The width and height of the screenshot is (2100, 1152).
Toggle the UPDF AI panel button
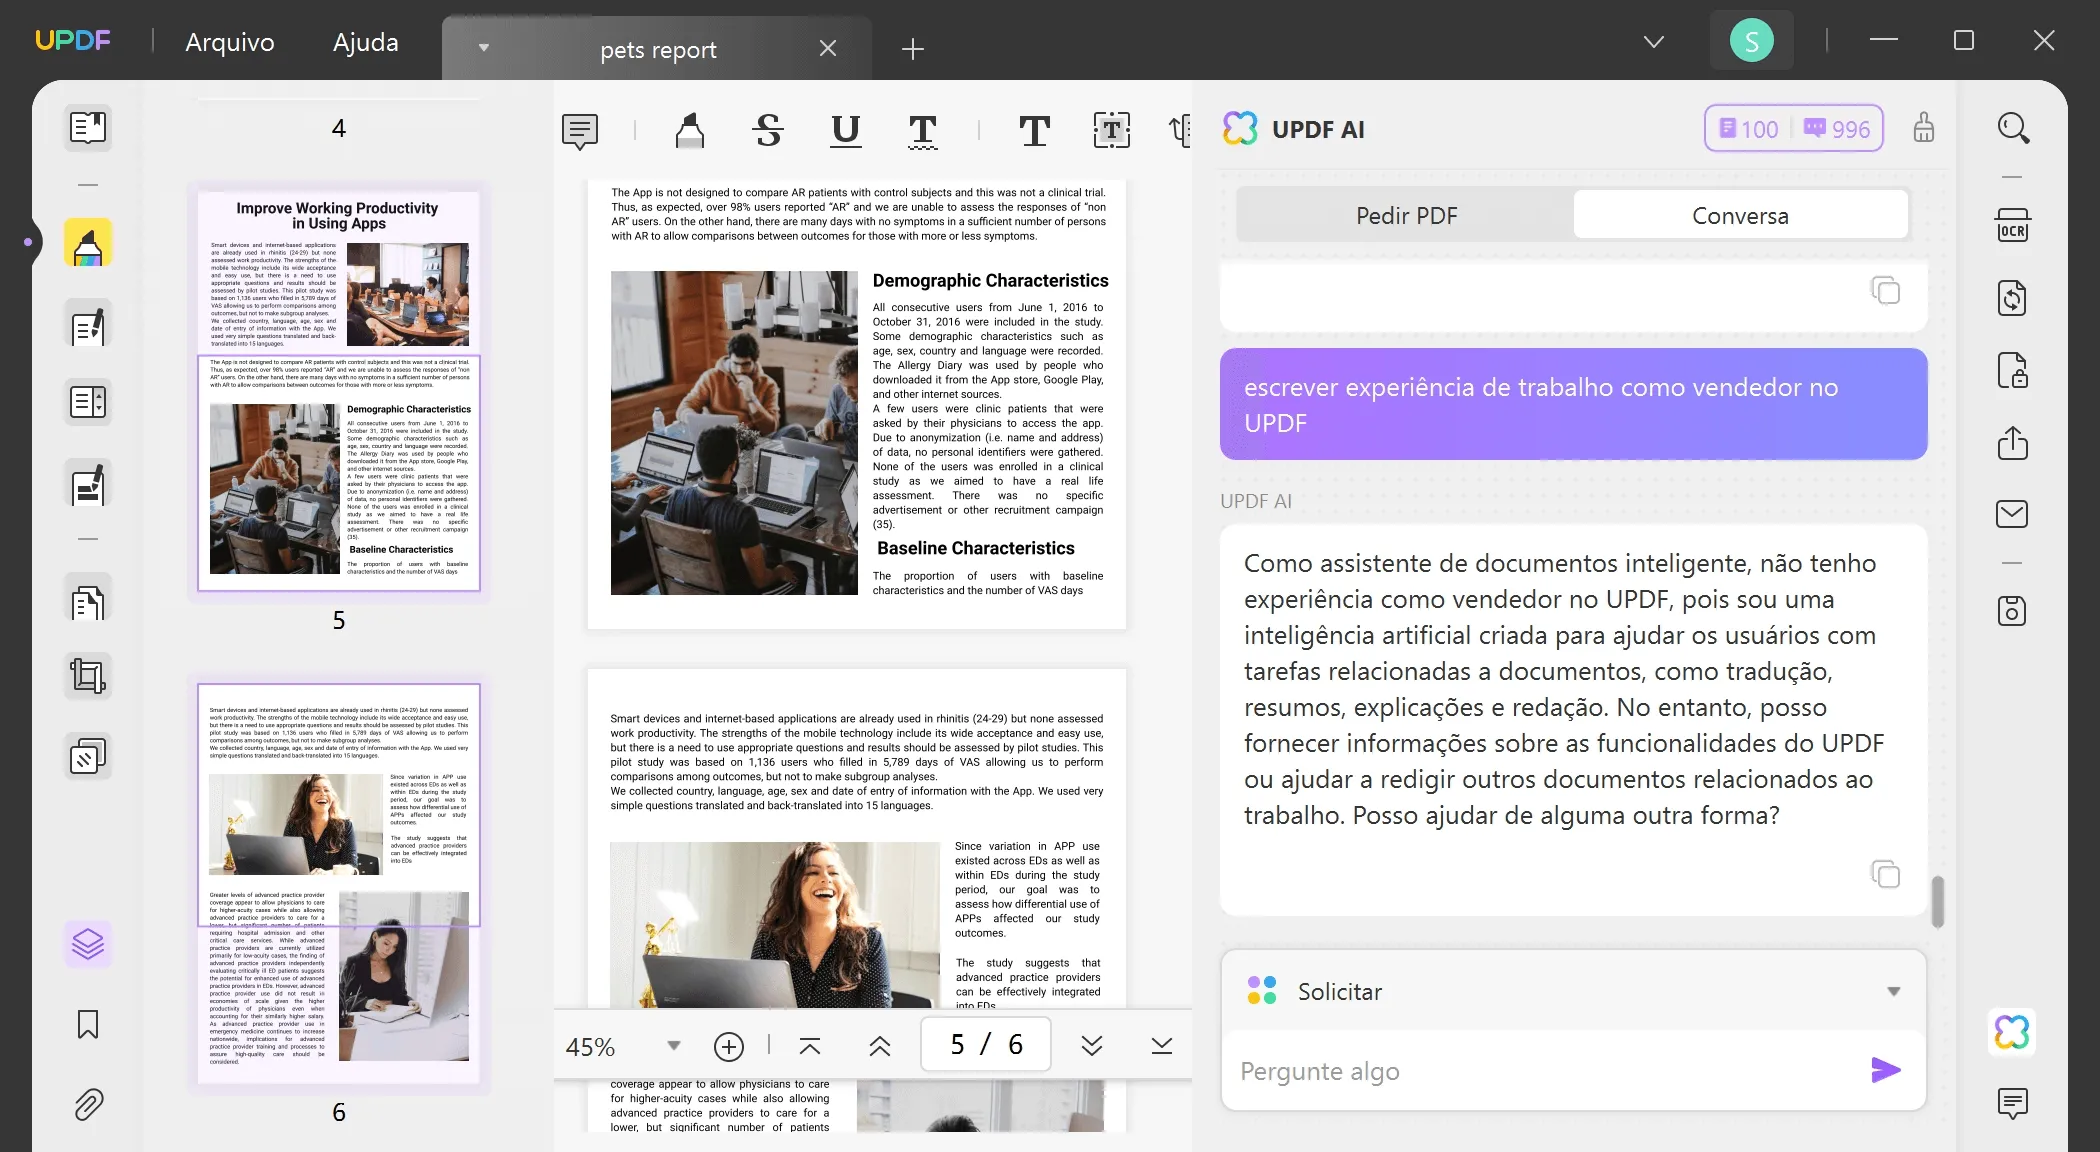click(2012, 1031)
